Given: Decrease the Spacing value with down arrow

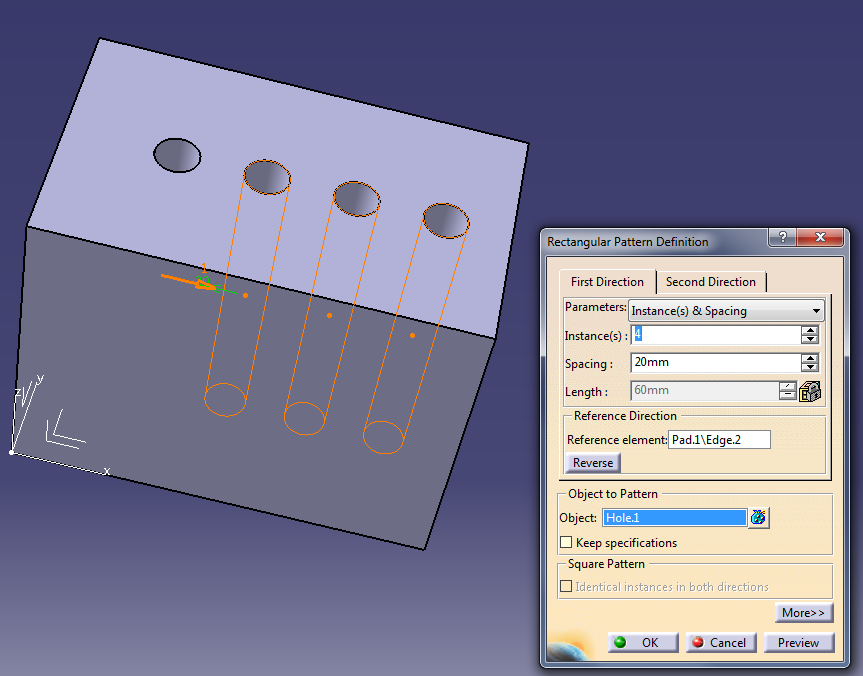Looking at the screenshot, I should pyautogui.click(x=810, y=368).
